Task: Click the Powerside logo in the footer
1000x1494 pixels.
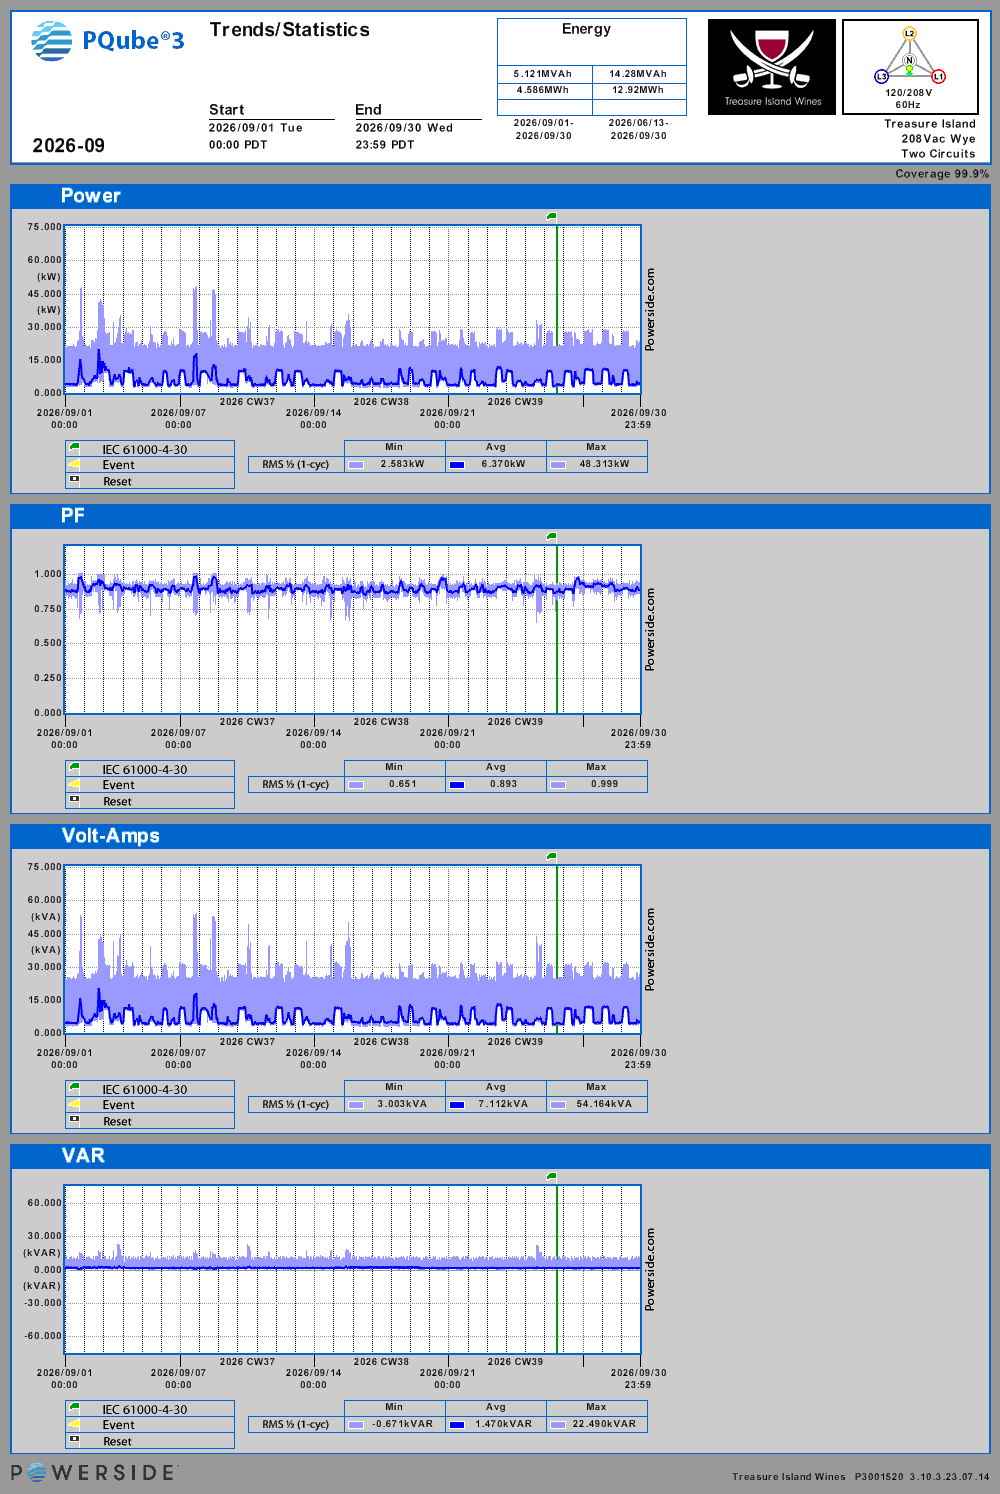Action: [94, 1472]
